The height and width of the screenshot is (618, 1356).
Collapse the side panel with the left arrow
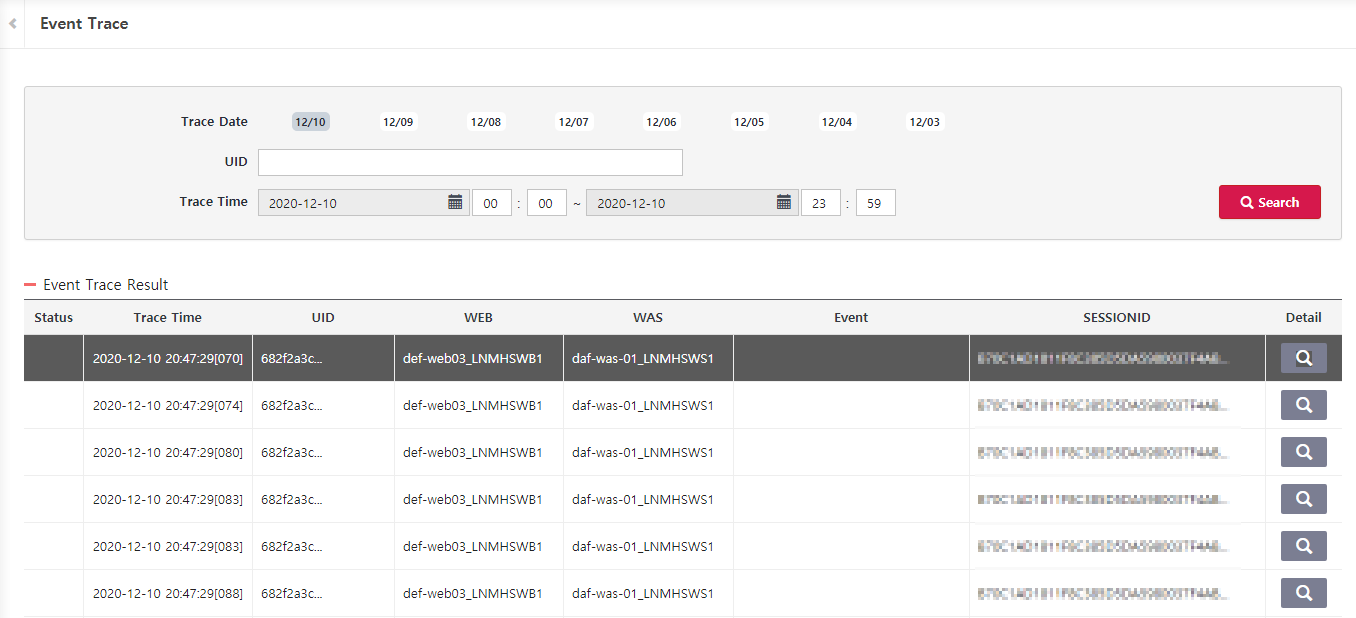(x=12, y=24)
